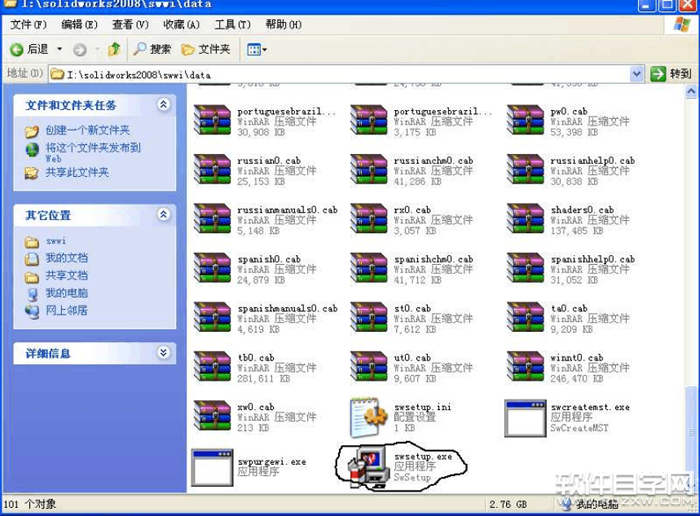700x516 pixels.
Task: Select the russianchm0.cab archive icon
Action: [x=369, y=170]
